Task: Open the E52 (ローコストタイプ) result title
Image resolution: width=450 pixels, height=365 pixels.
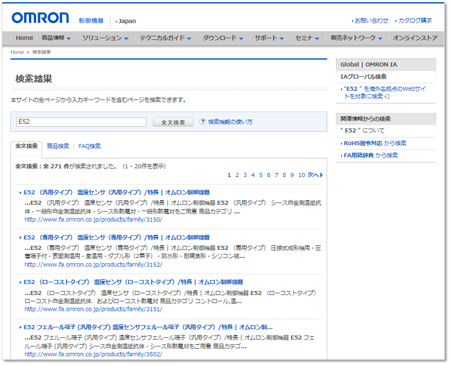Action: pos(133,282)
